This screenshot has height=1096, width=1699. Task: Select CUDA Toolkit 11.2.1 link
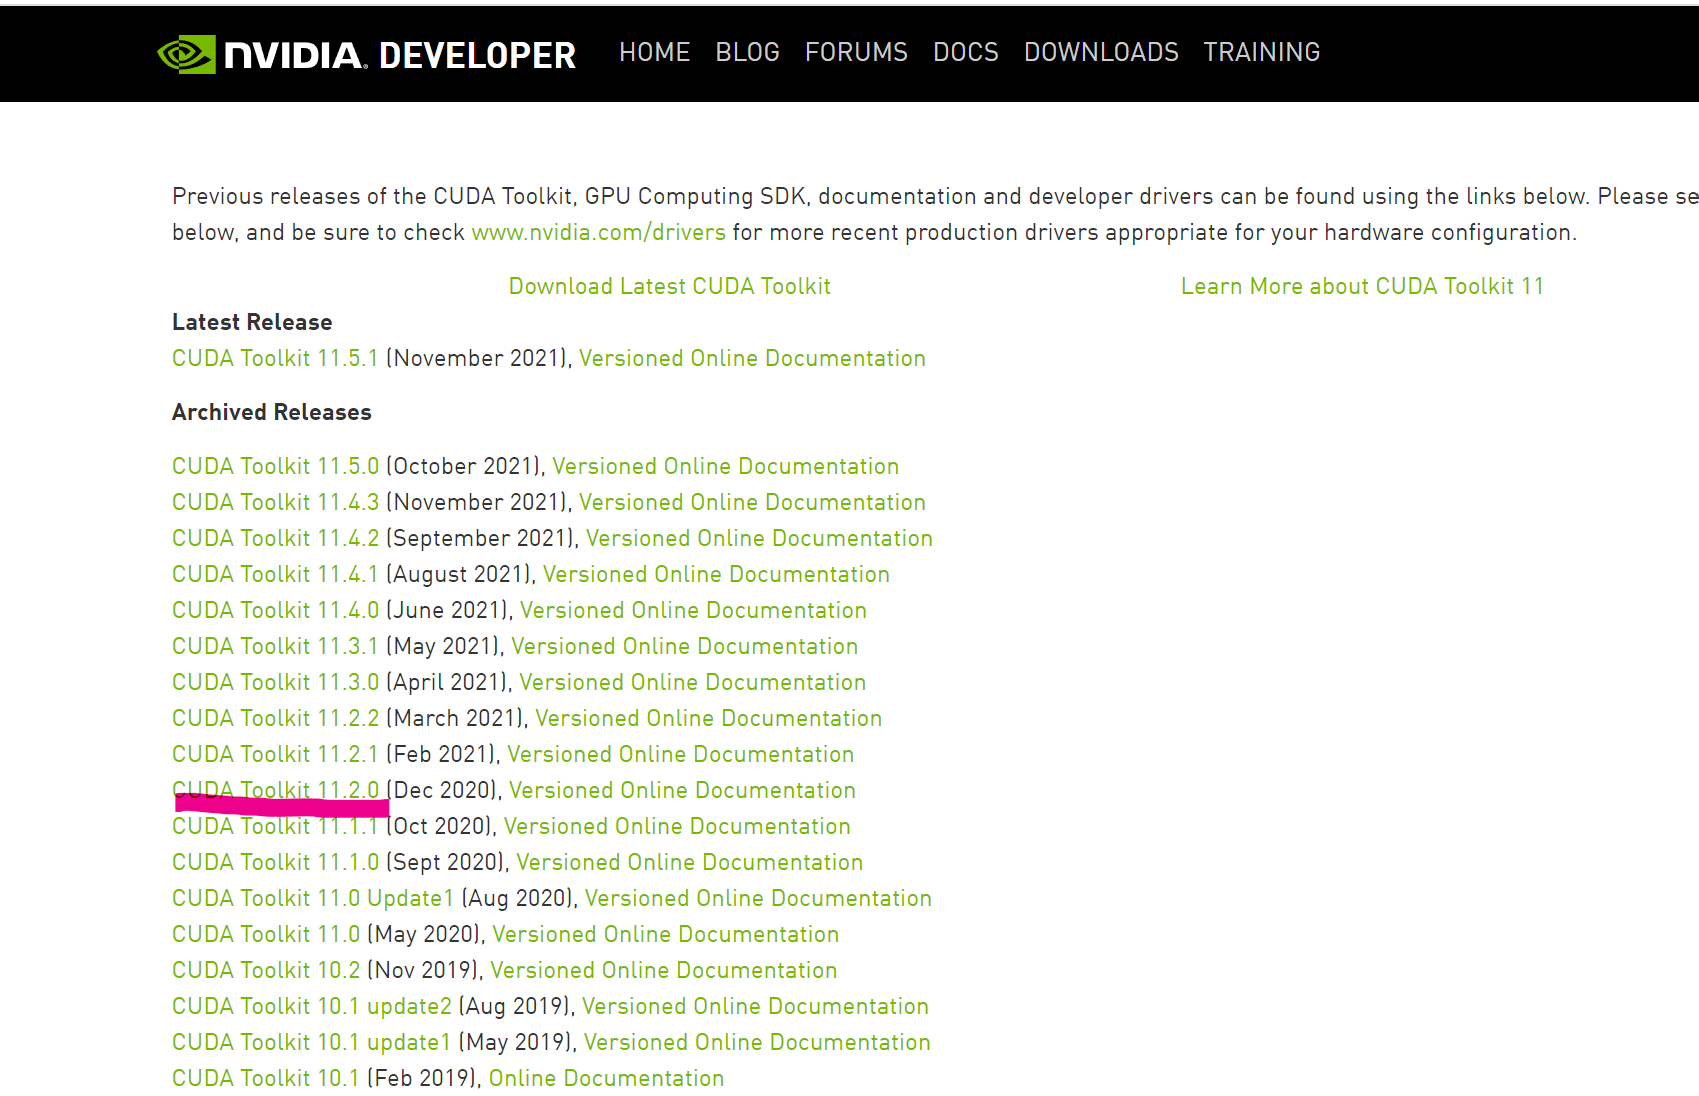[275, 754]
